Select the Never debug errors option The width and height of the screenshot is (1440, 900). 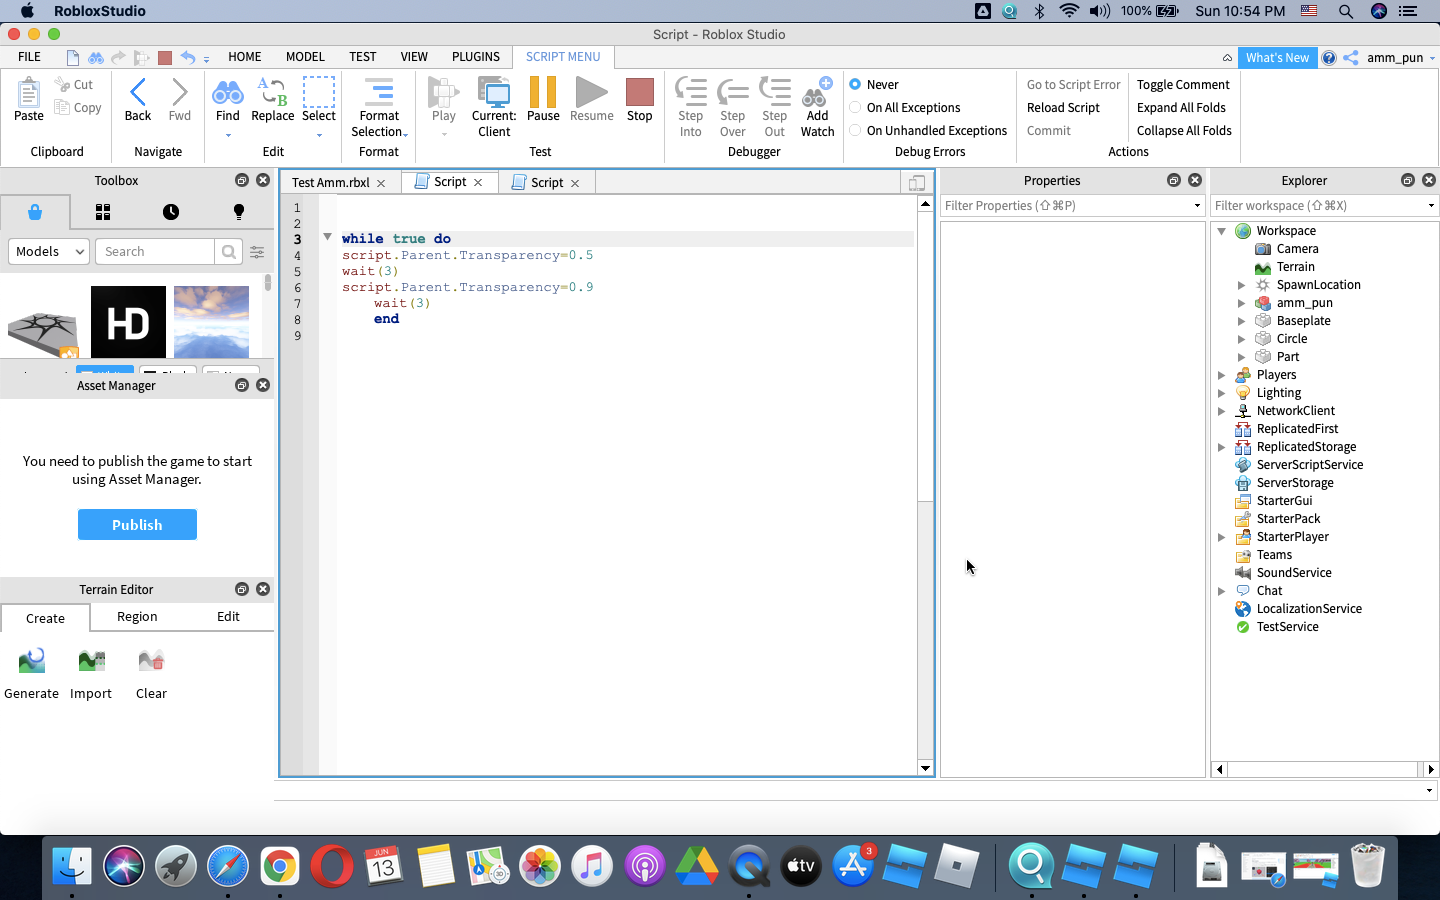tap(855, 84)
